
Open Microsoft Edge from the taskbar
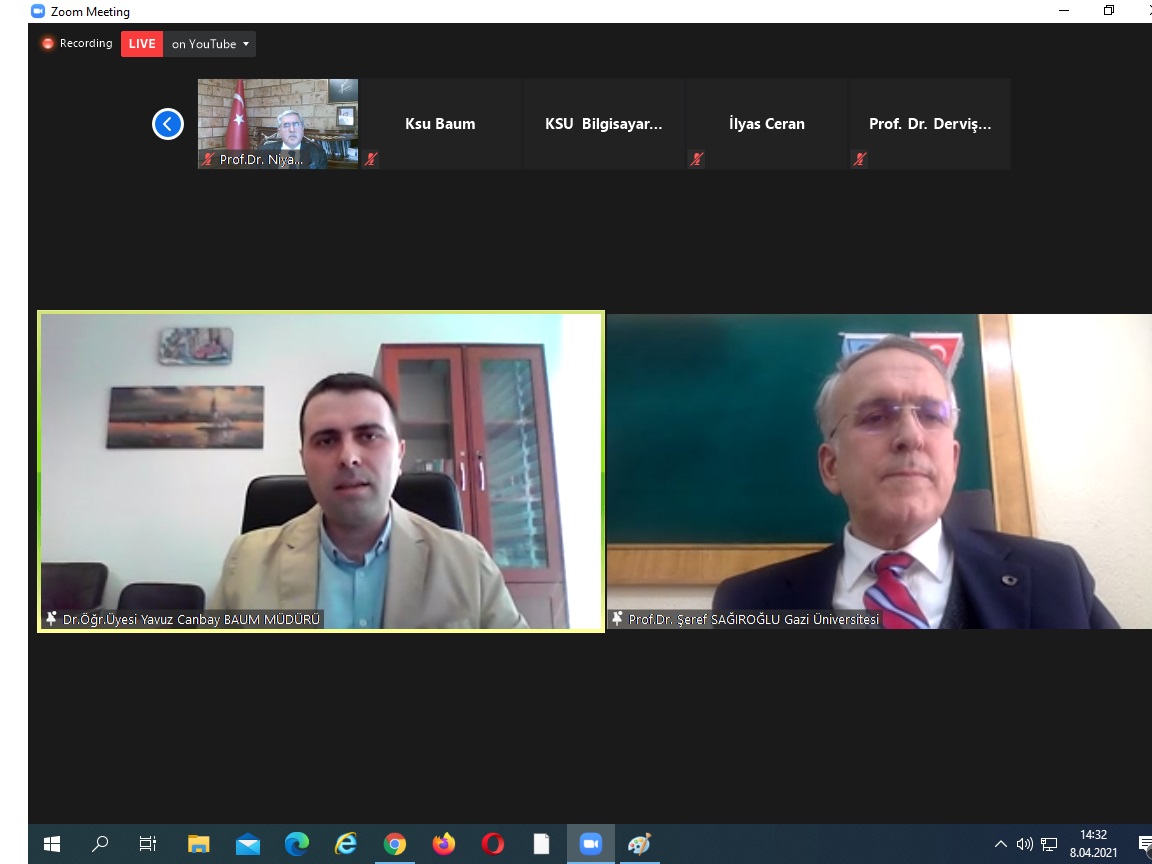297,844
